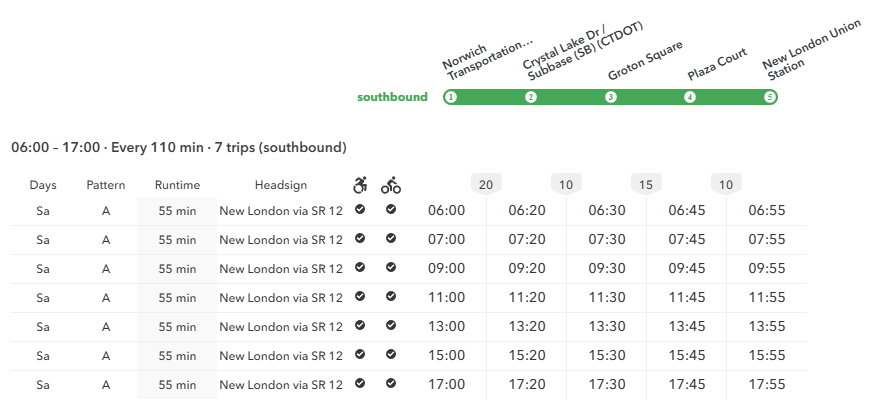Click the wheelchair accessibility column icon
Viewport: 886px width, 415px height.
(x=360, y=184)
